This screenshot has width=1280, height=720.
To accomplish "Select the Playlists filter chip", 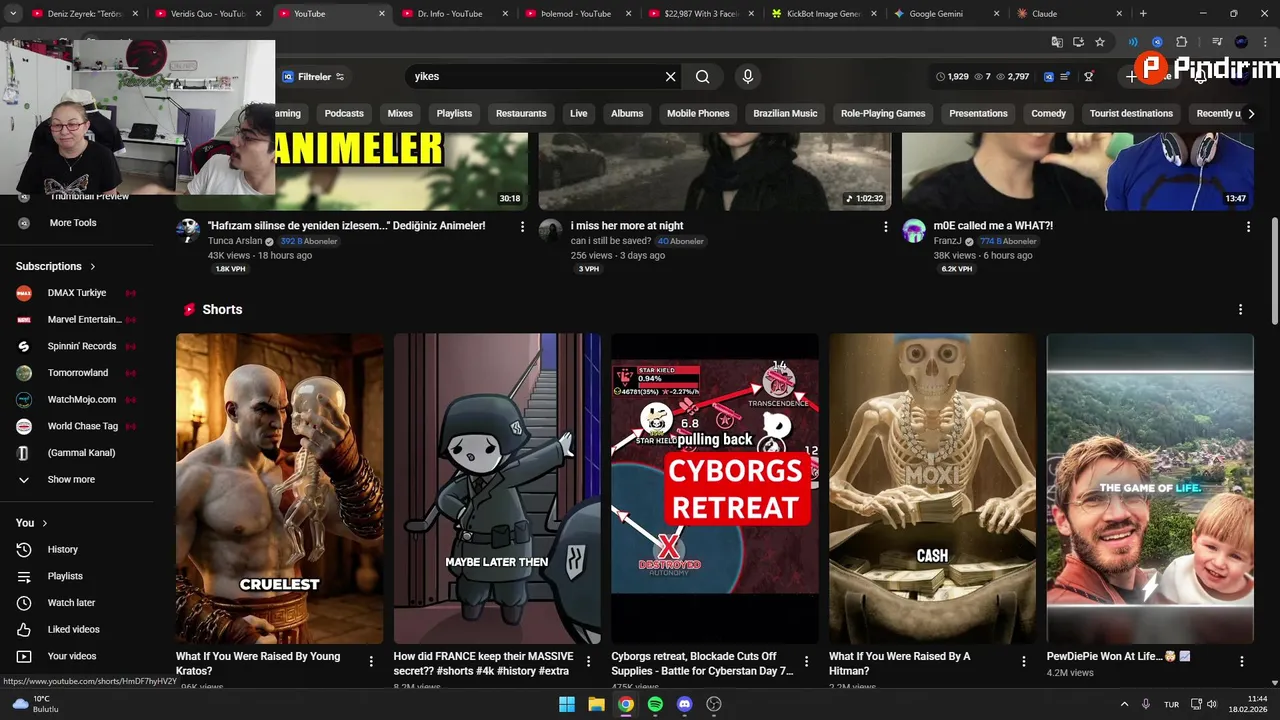I will click(x=454, y=113).
